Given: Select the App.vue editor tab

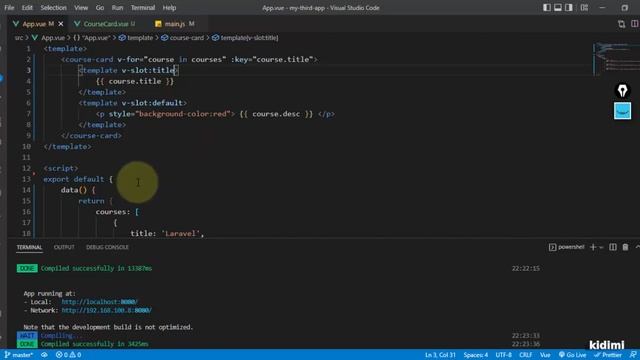Looking at the screenshot, I should point(34,24).
